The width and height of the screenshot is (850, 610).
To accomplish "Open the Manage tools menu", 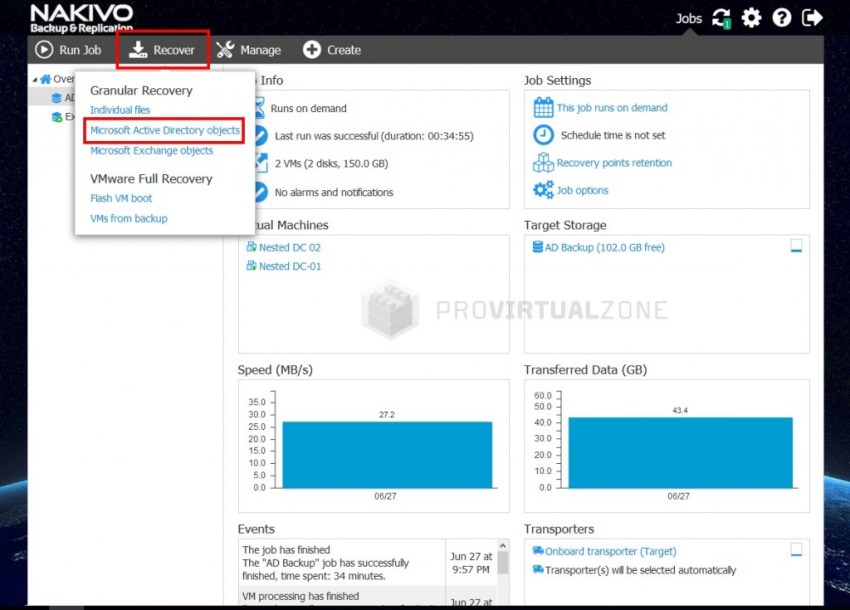I will click(248, 50).
